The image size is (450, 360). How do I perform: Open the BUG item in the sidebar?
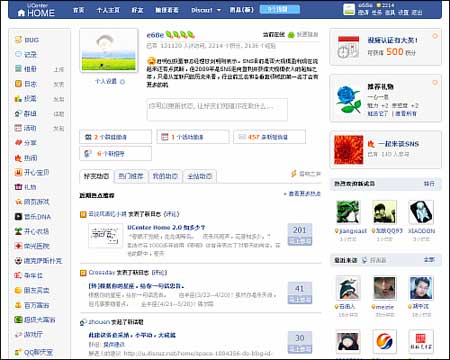(x=27, y=40)
